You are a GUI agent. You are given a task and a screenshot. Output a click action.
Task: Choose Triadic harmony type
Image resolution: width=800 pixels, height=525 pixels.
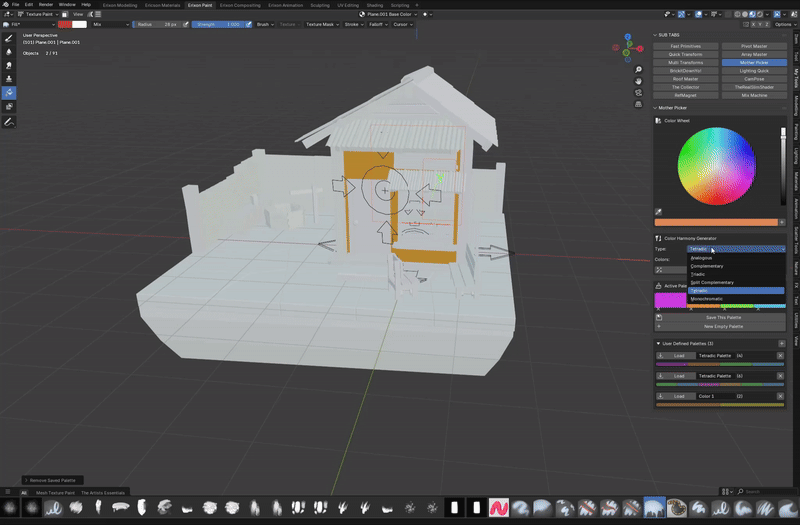[736, 274]
